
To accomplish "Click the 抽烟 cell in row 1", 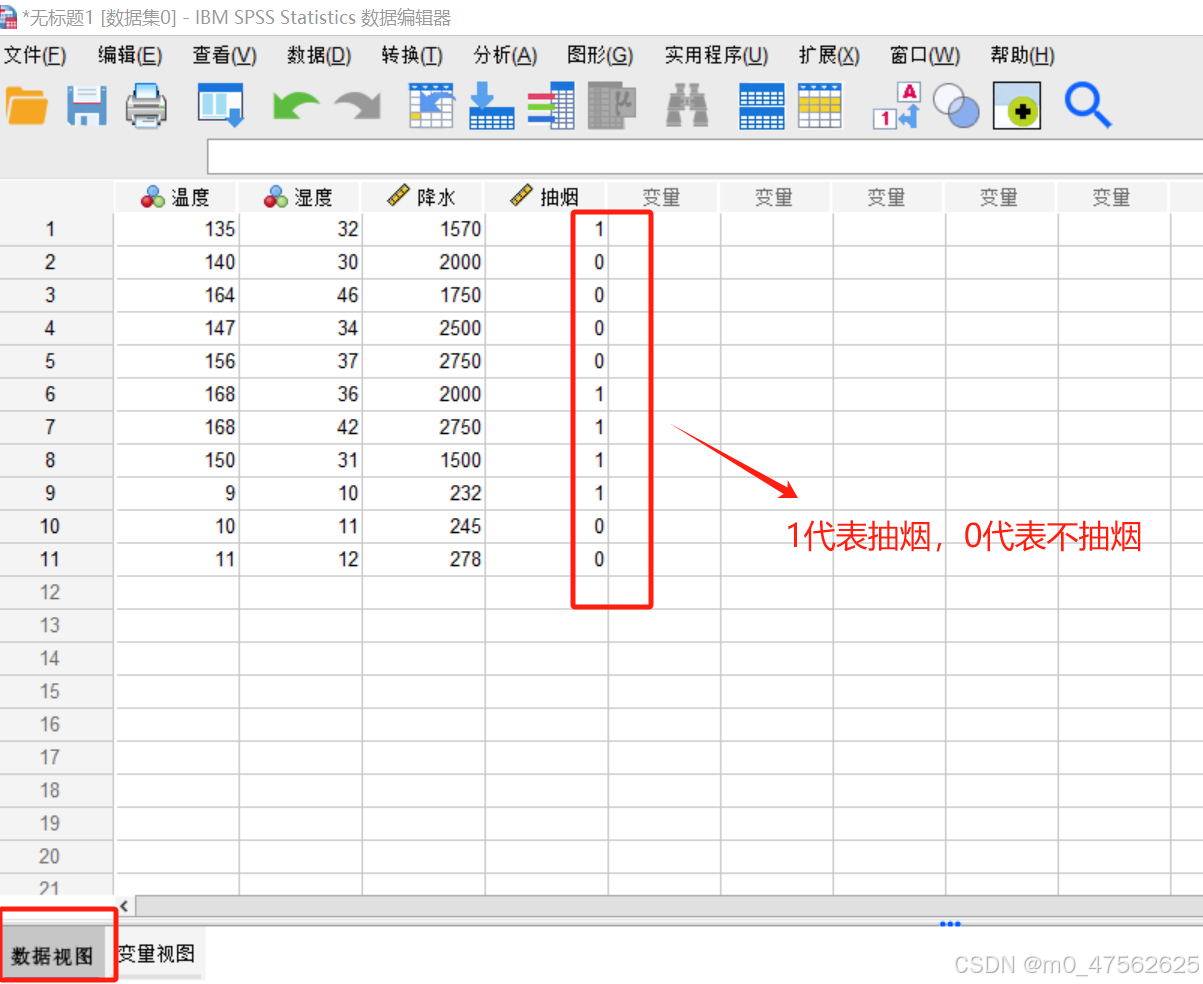I will pos(546,229).
